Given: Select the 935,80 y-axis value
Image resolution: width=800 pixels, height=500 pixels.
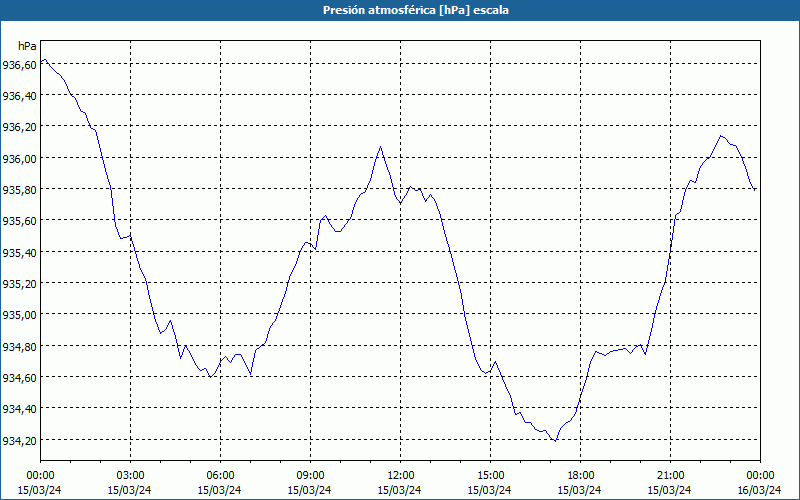Looking at the screenshot, I should click(19, 190).
